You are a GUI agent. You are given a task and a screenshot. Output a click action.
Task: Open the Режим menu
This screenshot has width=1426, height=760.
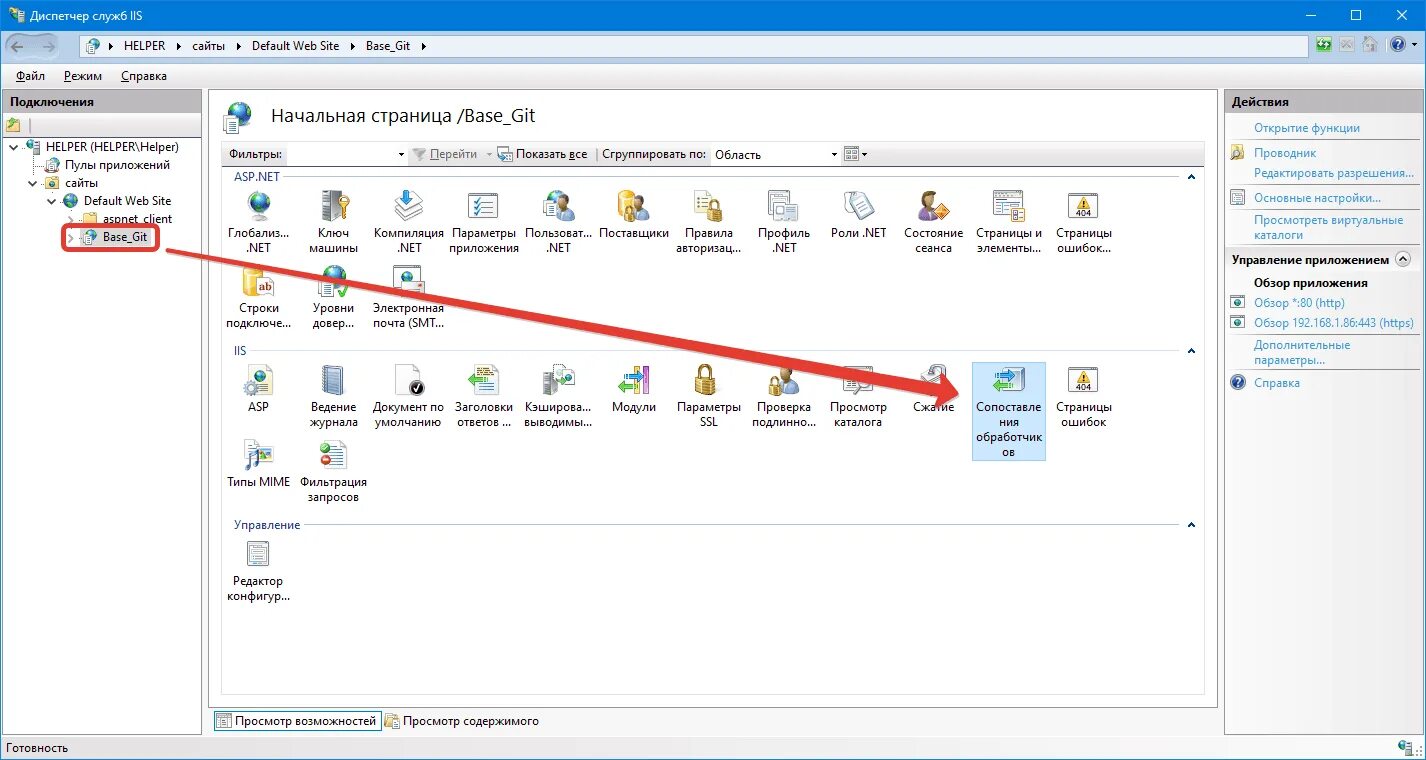(x=83, y=76)
